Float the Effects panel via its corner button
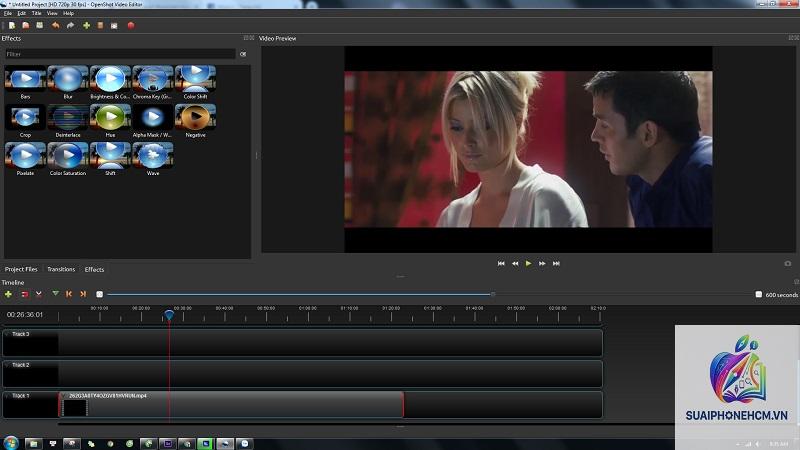800x450 pixels. [x=246, y=38]
